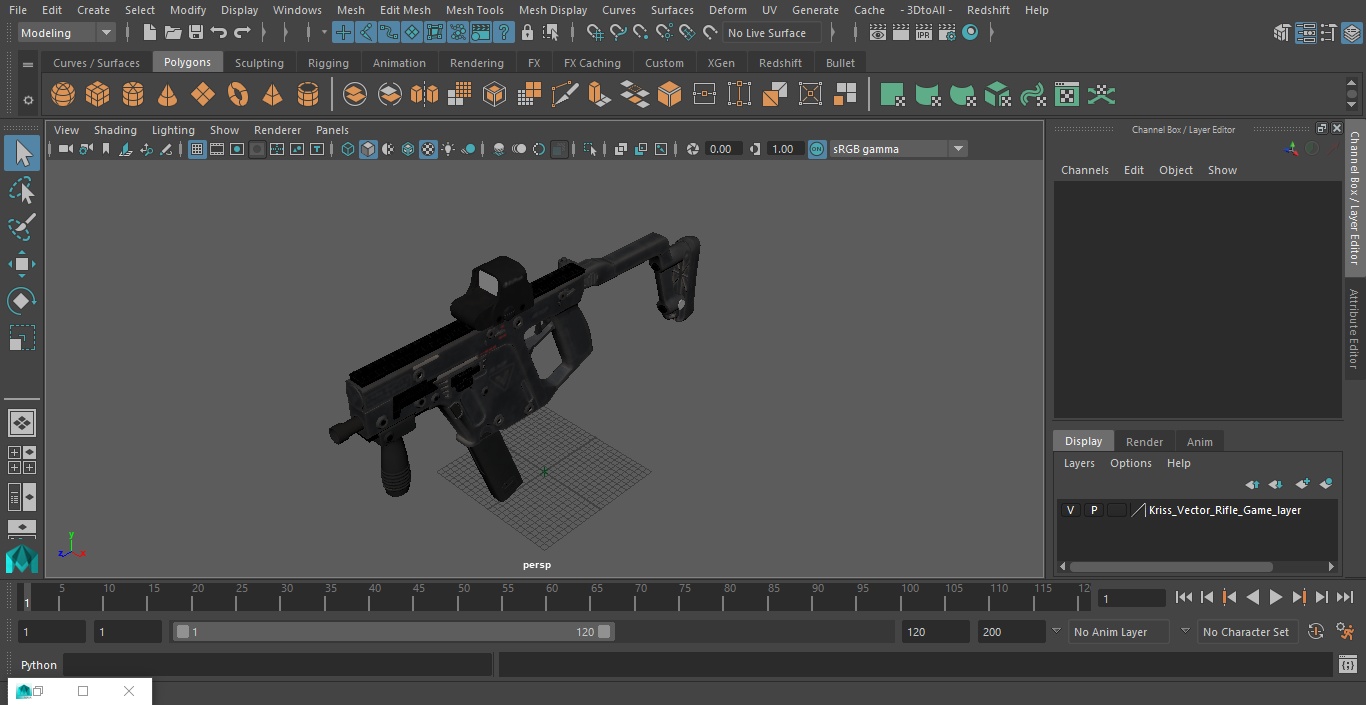
Task: Toggle the viewport grid display
Action: (197, 149)
